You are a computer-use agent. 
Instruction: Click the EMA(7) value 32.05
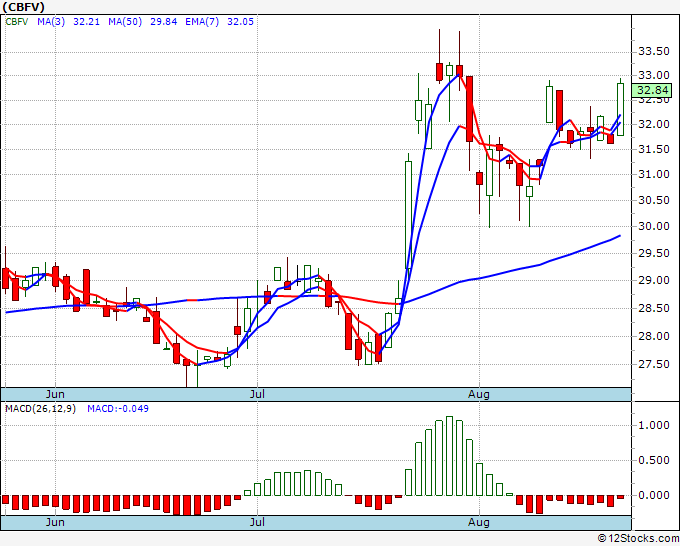click(241, 22)
